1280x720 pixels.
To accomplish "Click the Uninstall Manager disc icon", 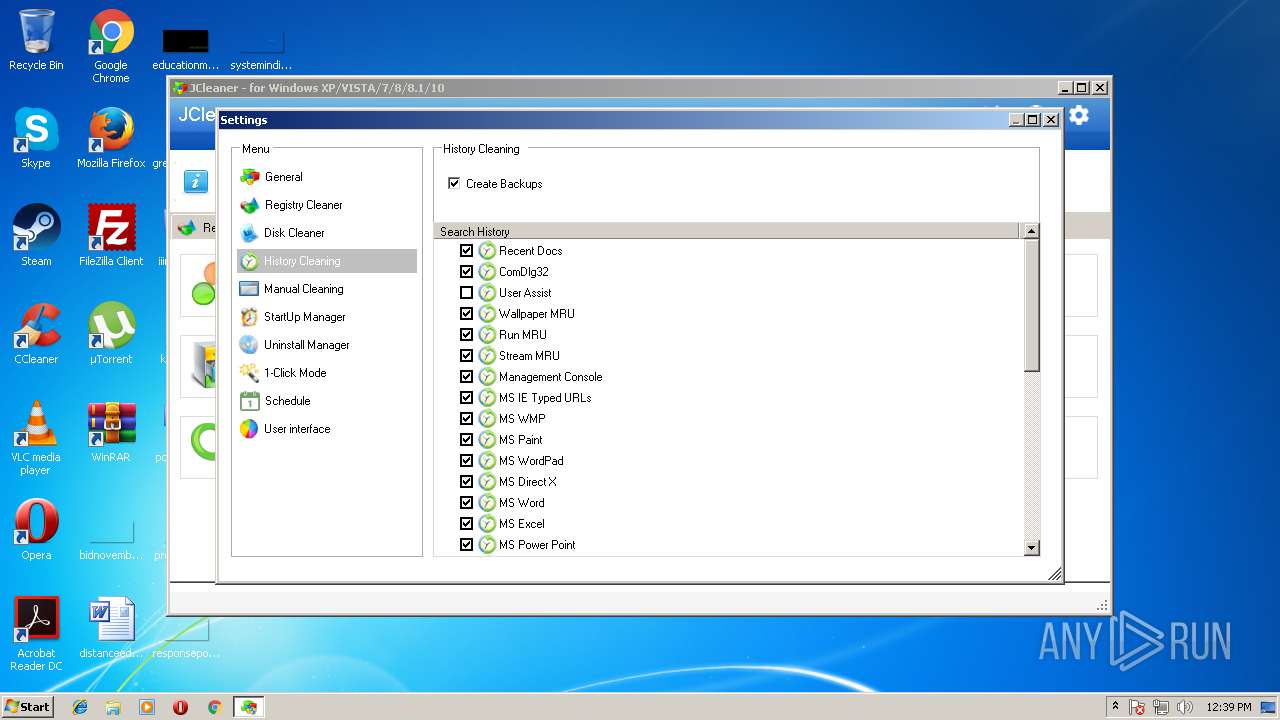I will [249, 345].
